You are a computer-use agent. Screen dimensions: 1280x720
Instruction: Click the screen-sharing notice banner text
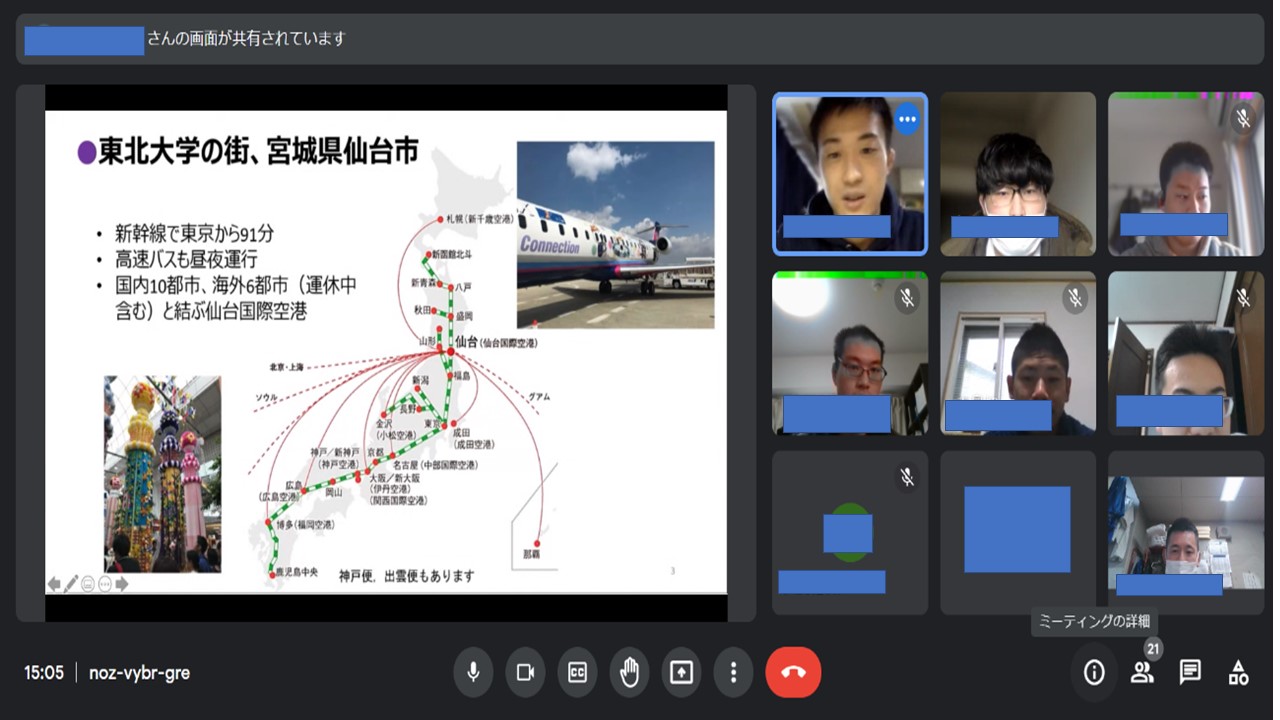tap(246, 39)
